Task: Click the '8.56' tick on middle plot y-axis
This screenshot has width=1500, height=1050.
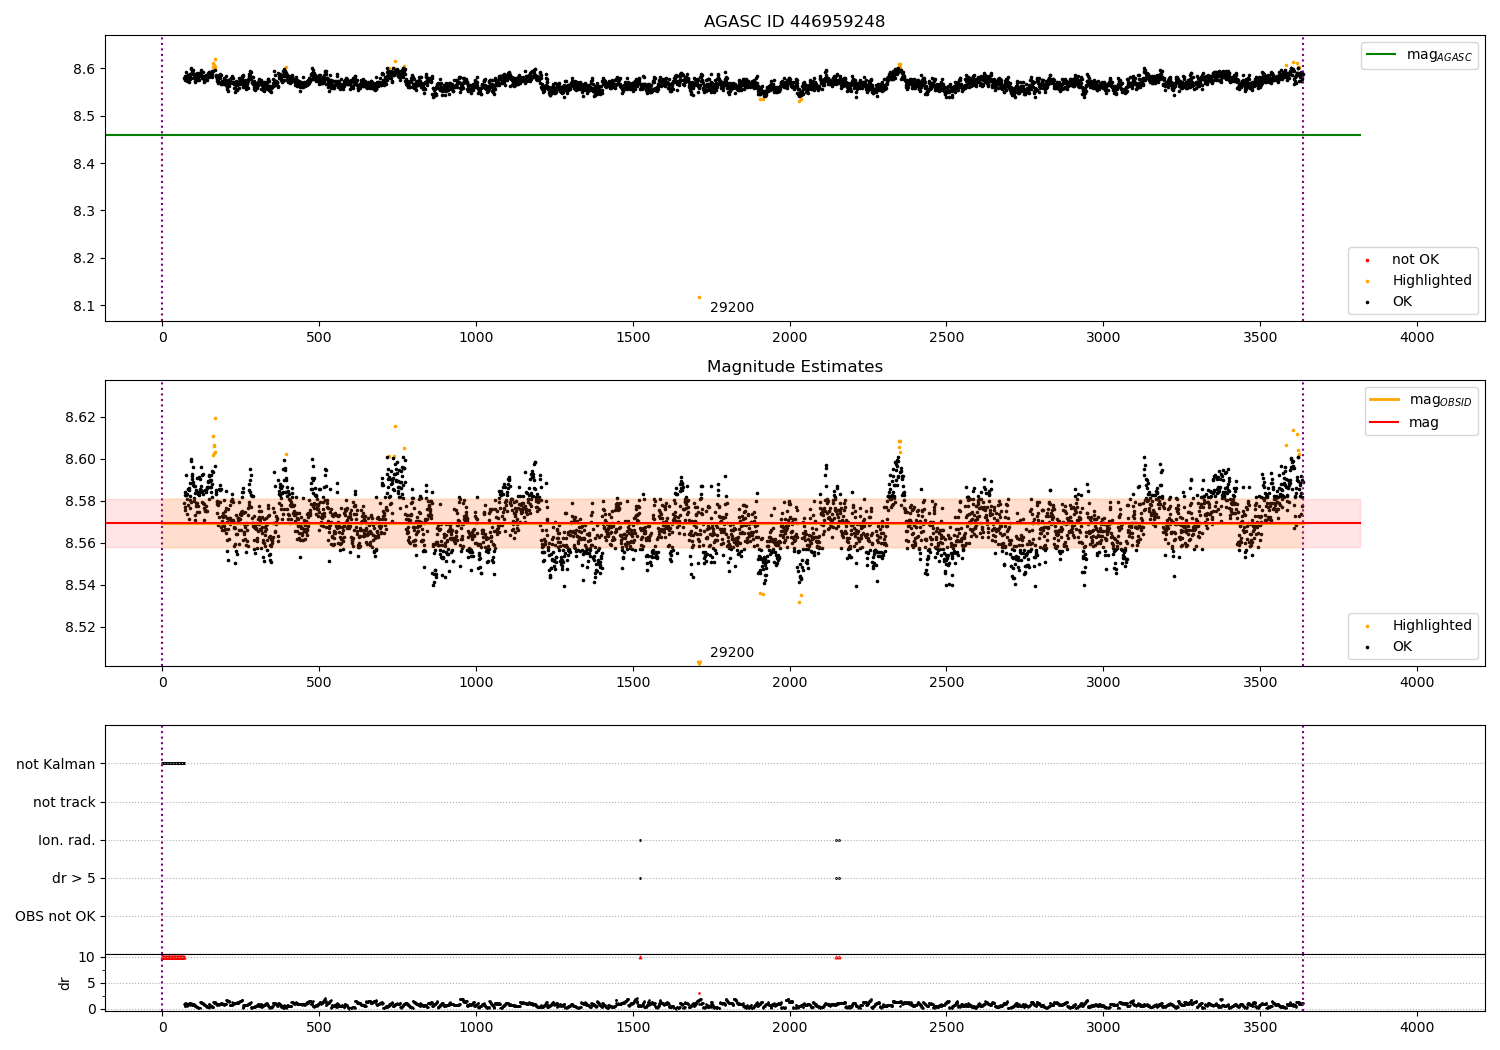Action: point(80,544)
